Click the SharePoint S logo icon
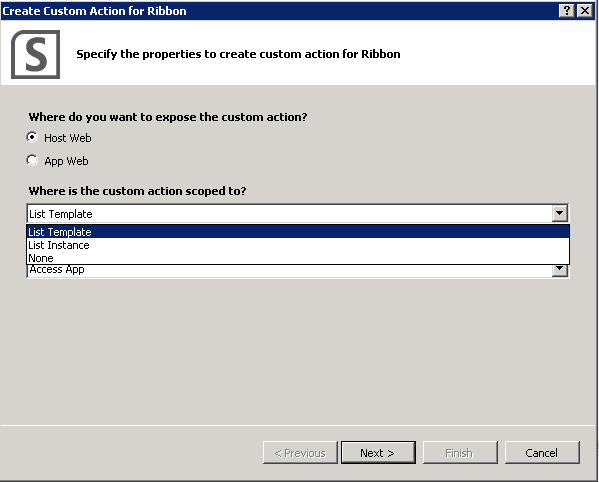This screenshot has width=599, height=482. pos(36,54)
